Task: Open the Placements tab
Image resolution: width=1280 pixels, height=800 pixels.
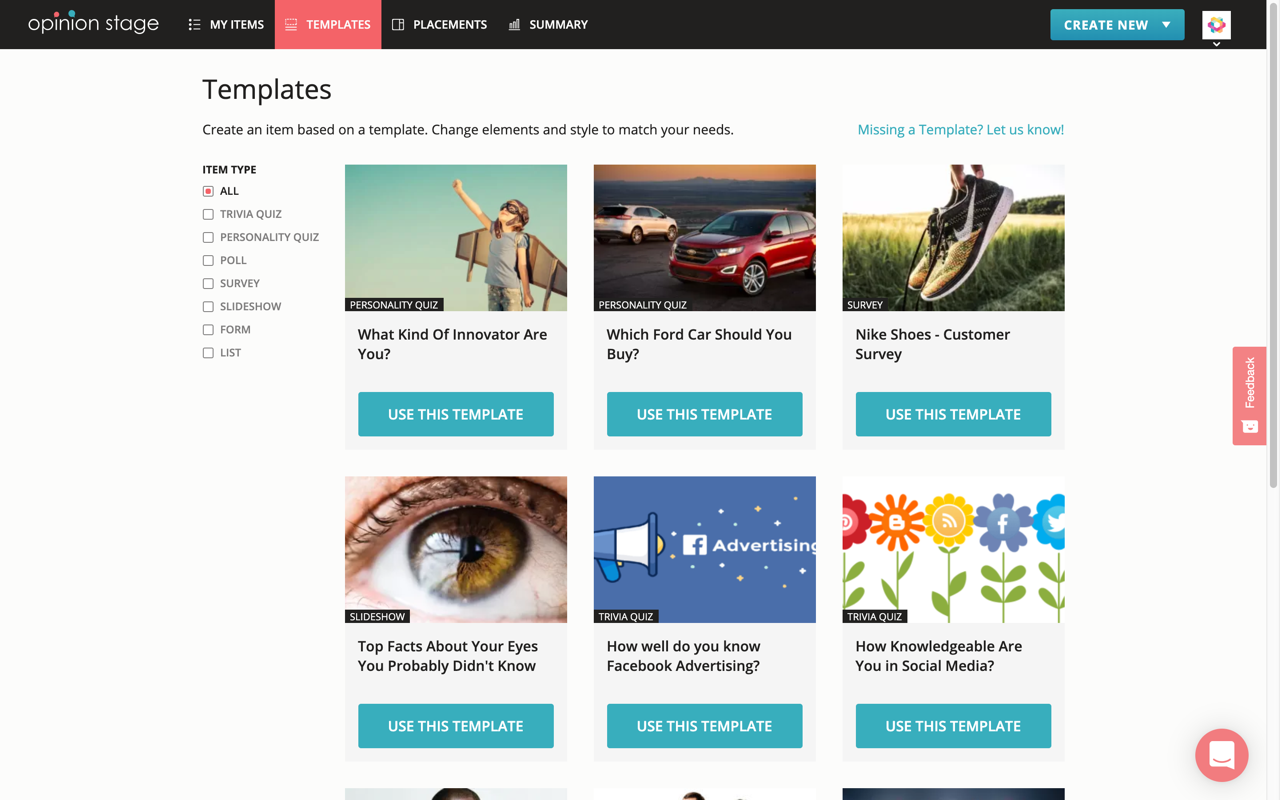Action: click(439, 24)
